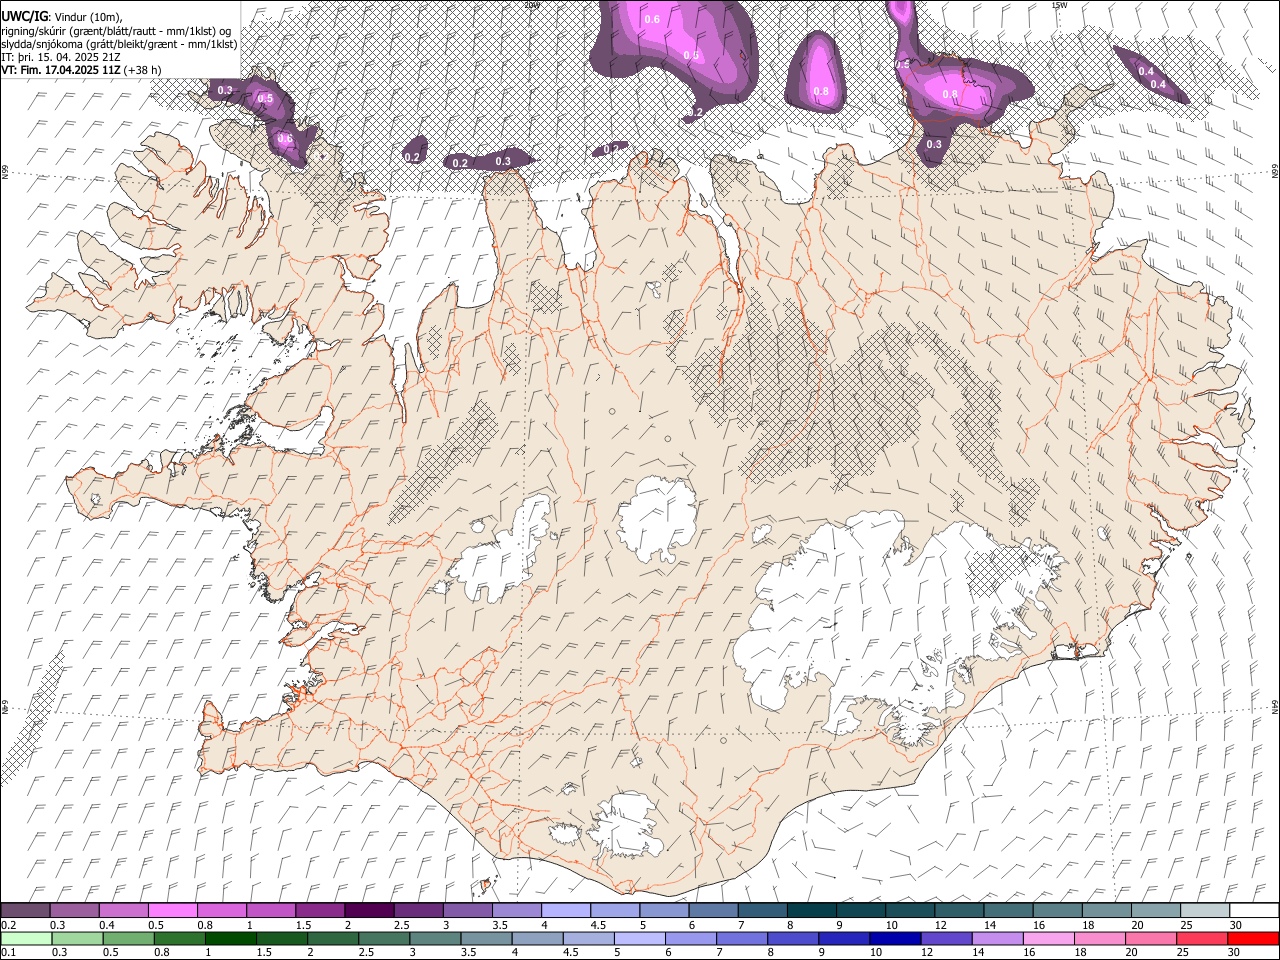Click the 0.8 value in northeast snow area
Viewport: 1280px width, 960px height.
(950, 94)
